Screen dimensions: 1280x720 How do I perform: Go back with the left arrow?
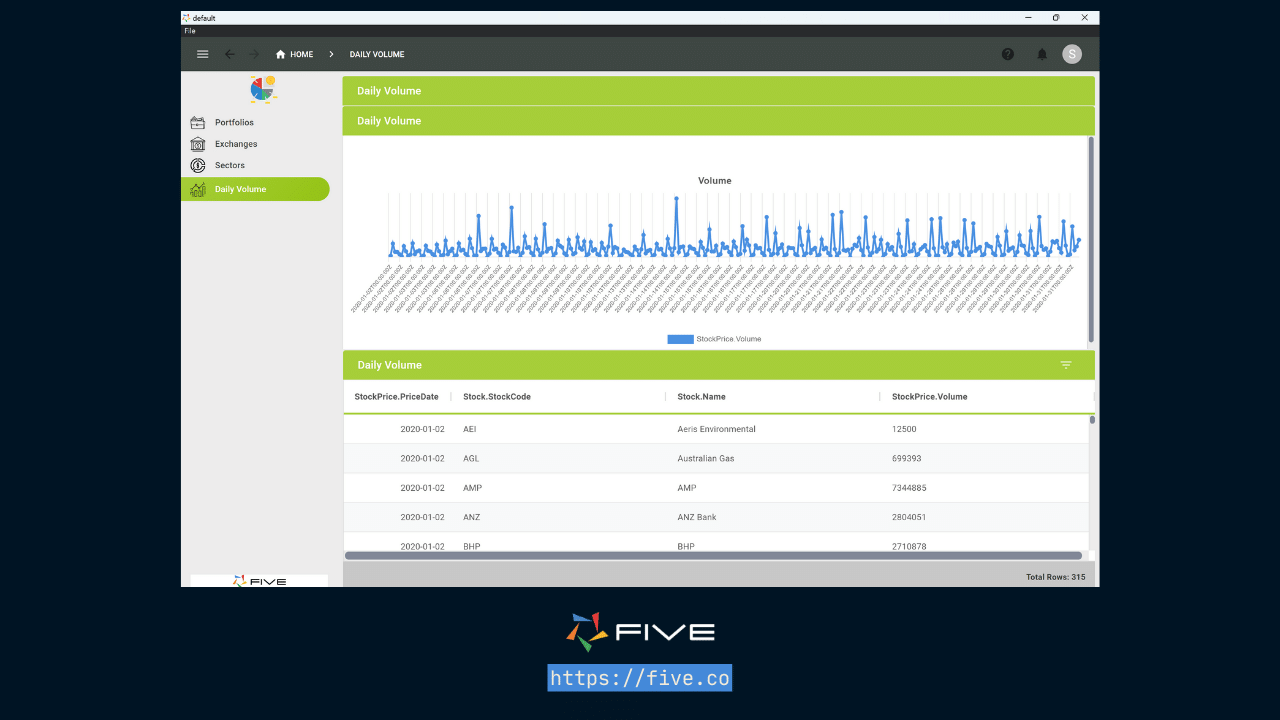pos(230,54)
